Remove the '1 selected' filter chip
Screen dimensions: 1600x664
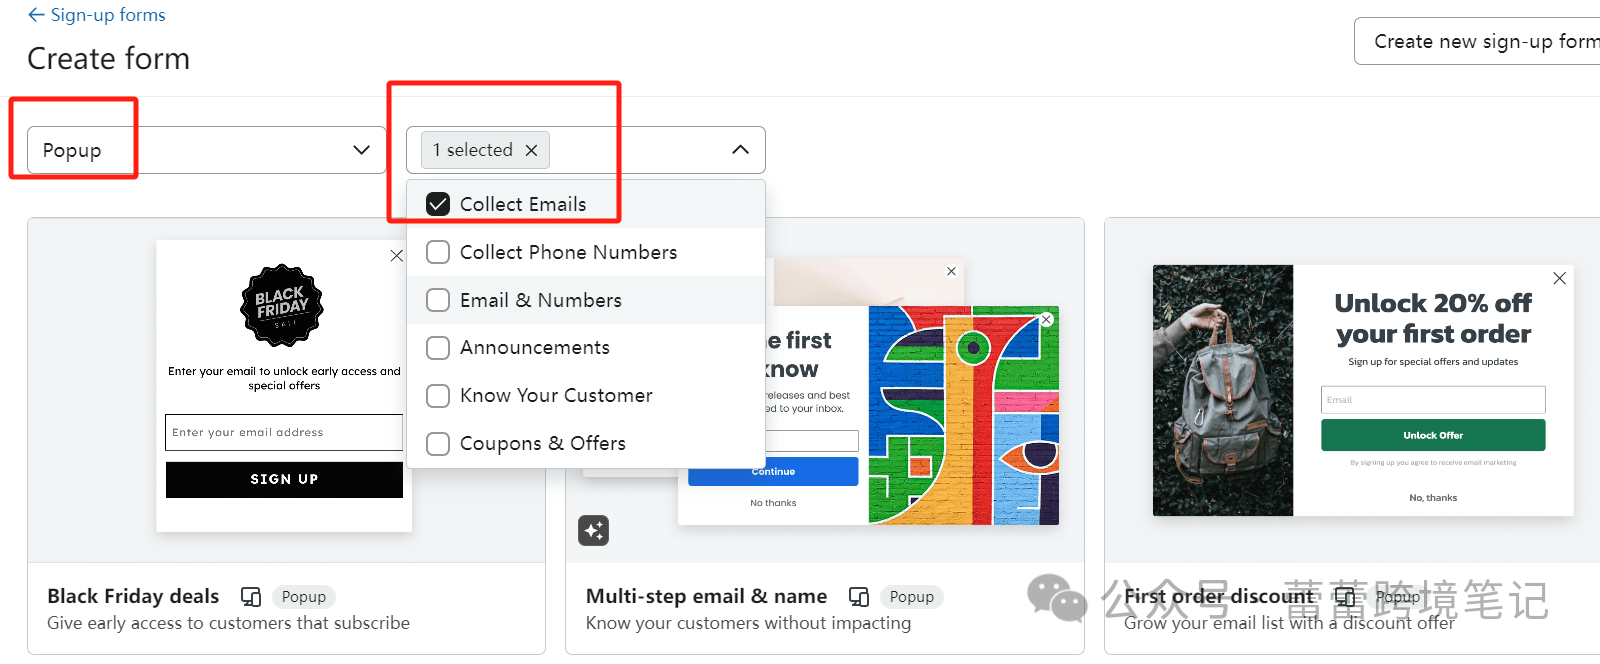pyautogui.click(x=532, y=150)
